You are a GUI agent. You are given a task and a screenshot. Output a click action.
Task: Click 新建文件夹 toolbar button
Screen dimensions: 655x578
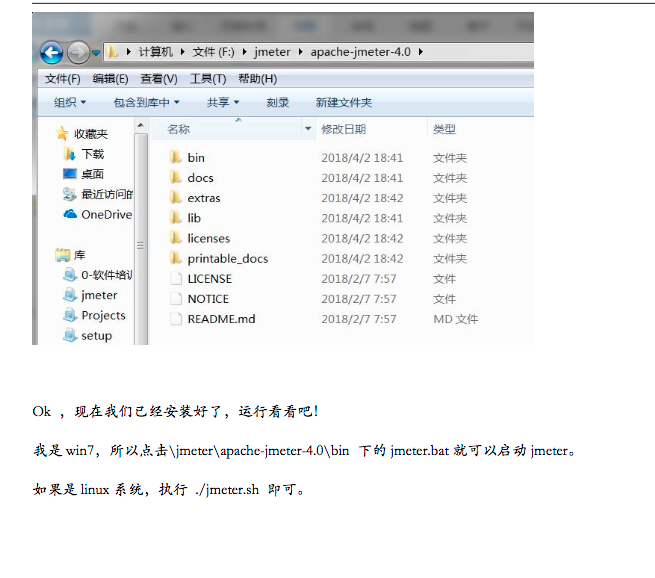(x=344, y=102)
